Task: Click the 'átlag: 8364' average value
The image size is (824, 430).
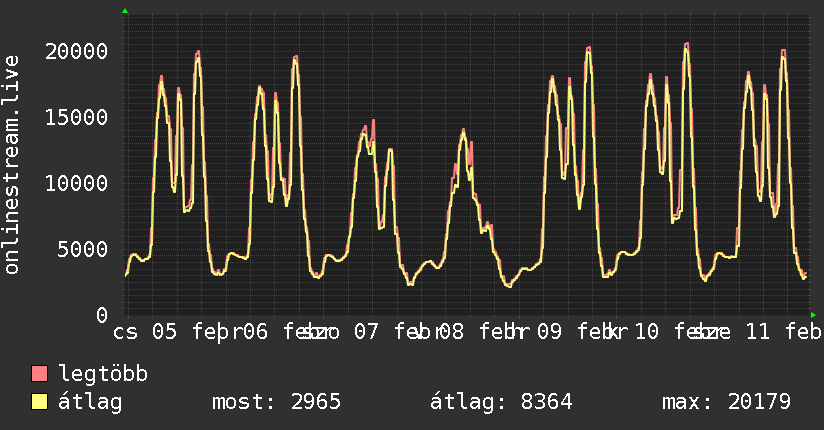Action: click(501, 402)
